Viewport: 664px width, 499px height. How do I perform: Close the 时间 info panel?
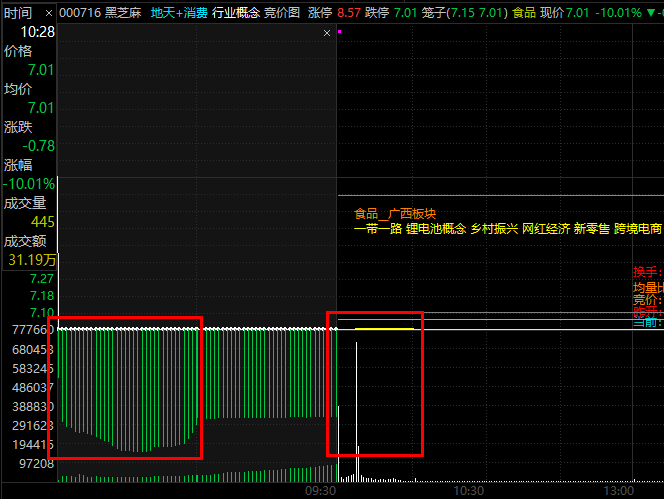(49, 14)
